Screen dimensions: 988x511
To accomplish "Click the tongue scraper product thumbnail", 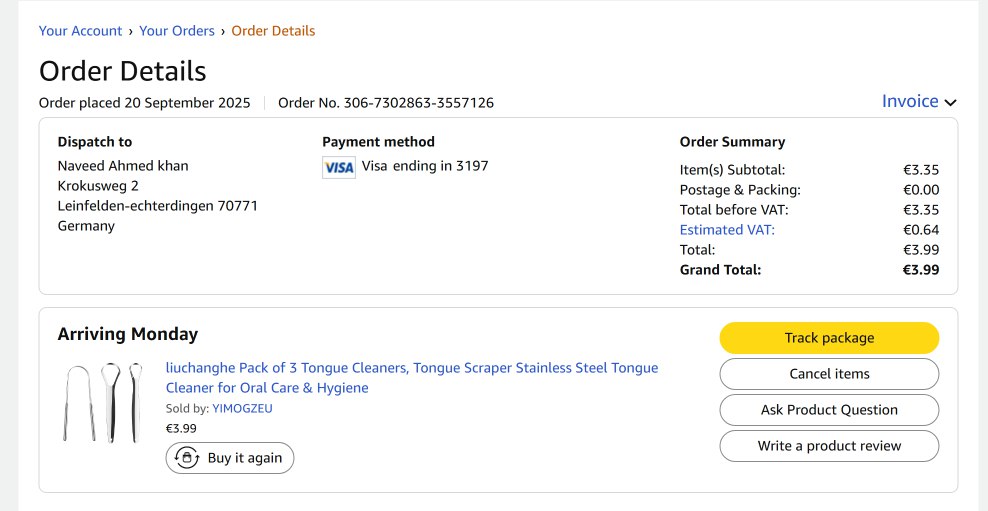I will tap(102, 402).
